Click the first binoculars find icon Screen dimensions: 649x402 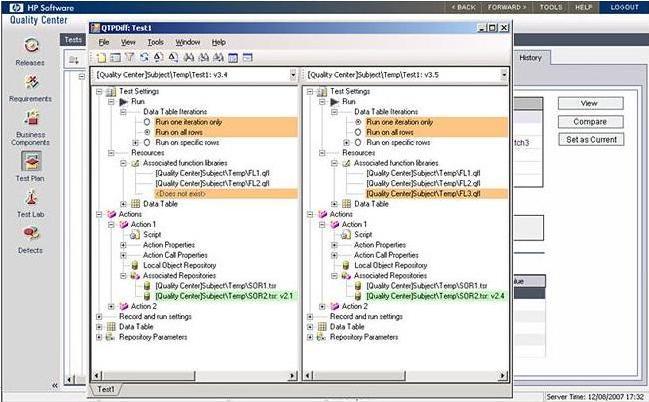pos(189,58)
